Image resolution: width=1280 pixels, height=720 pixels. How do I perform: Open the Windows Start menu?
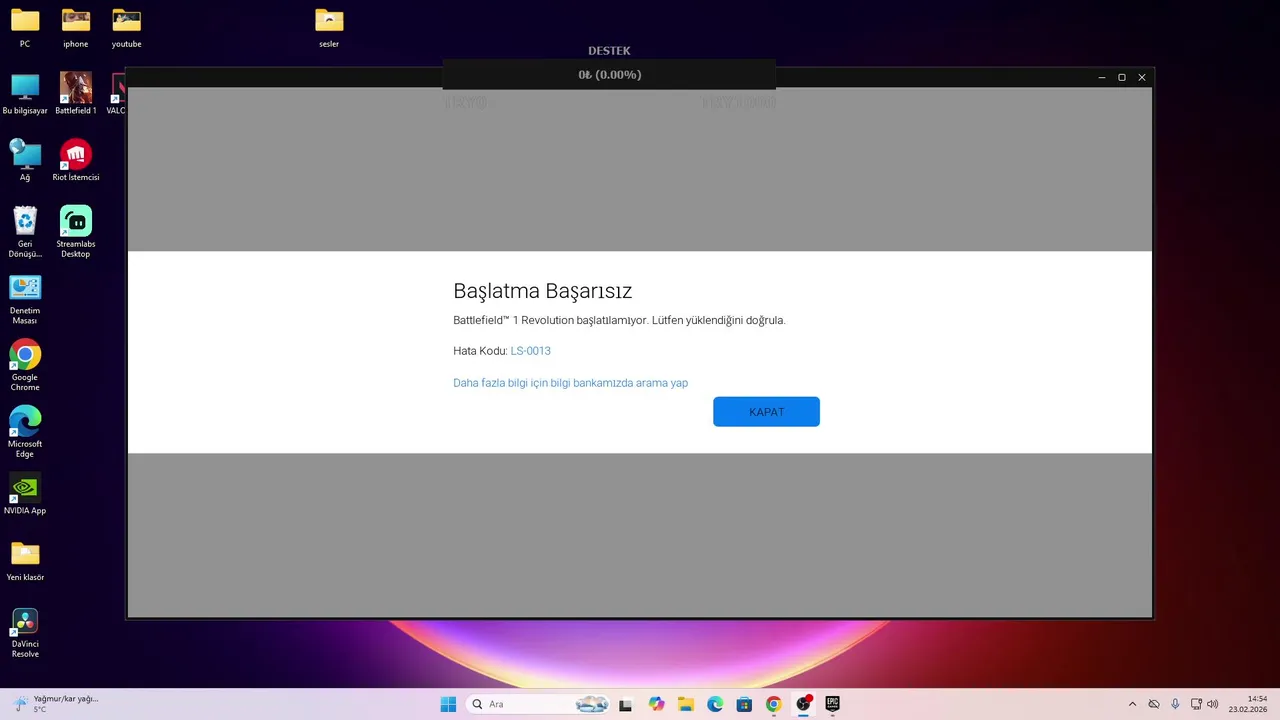[x=448, y=704]
